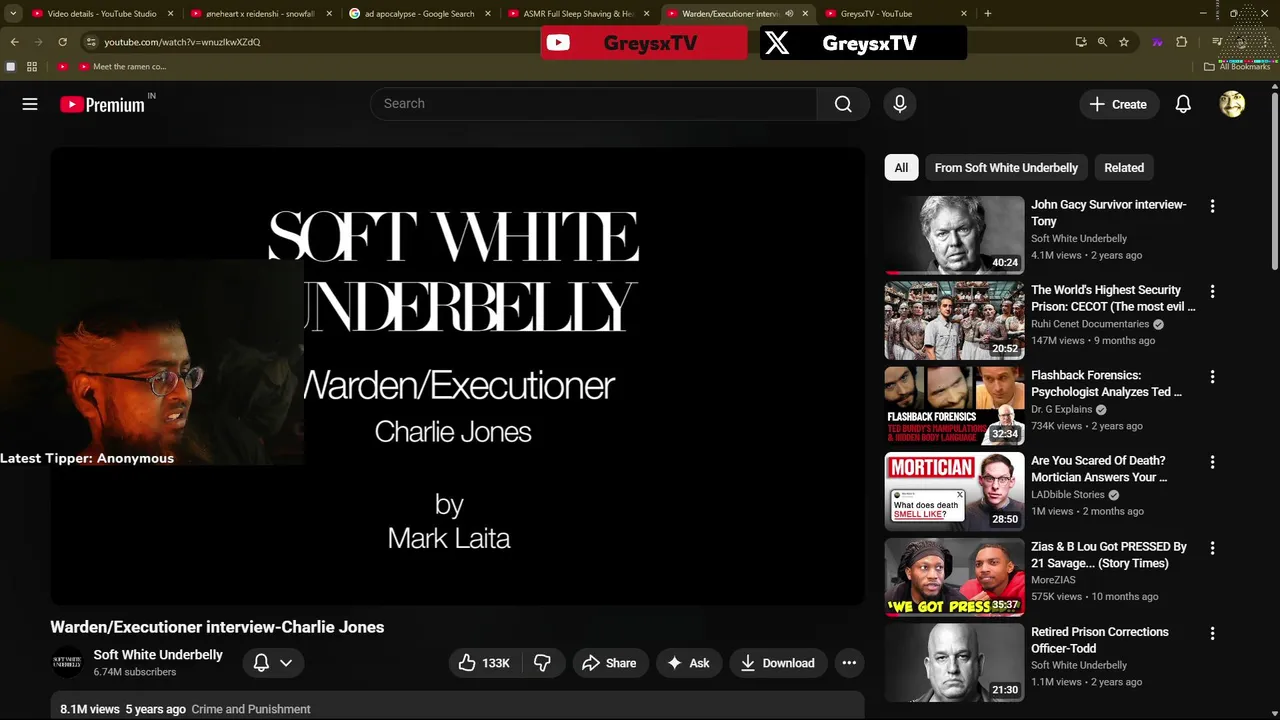Open Retired Prison Corrections Officer-Todd thumbnail
1280x720 pixels.
[954, 662]
